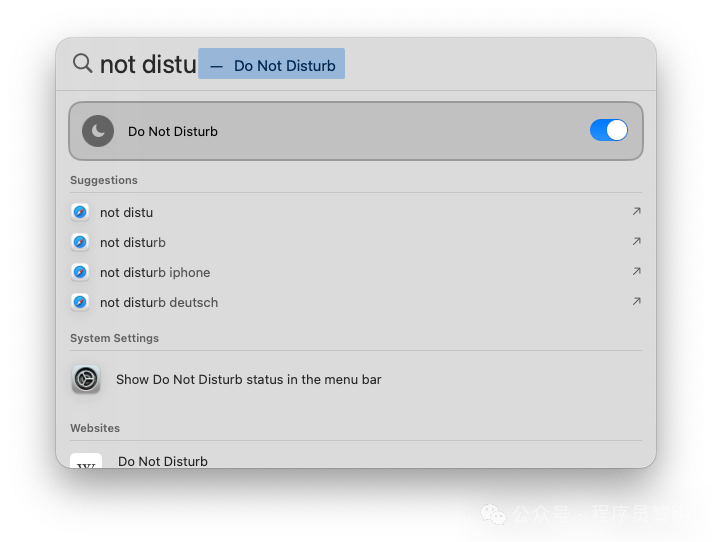Click Safari icon beside "not disturb deutsch"

pos(80,302)
